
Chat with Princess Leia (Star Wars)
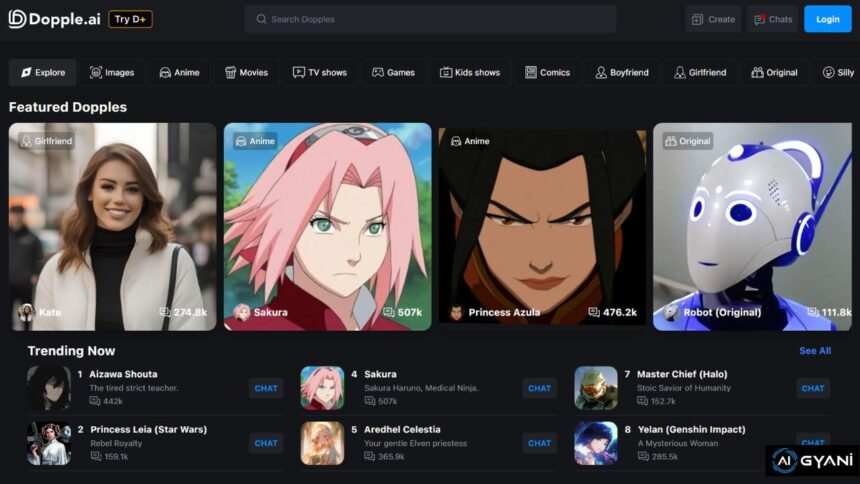click(x=266, y=443)
